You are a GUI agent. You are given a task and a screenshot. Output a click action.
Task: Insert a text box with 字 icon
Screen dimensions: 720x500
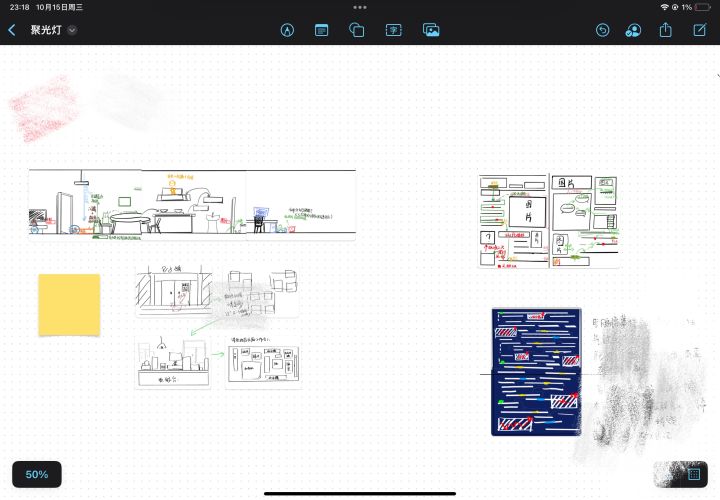394,30
